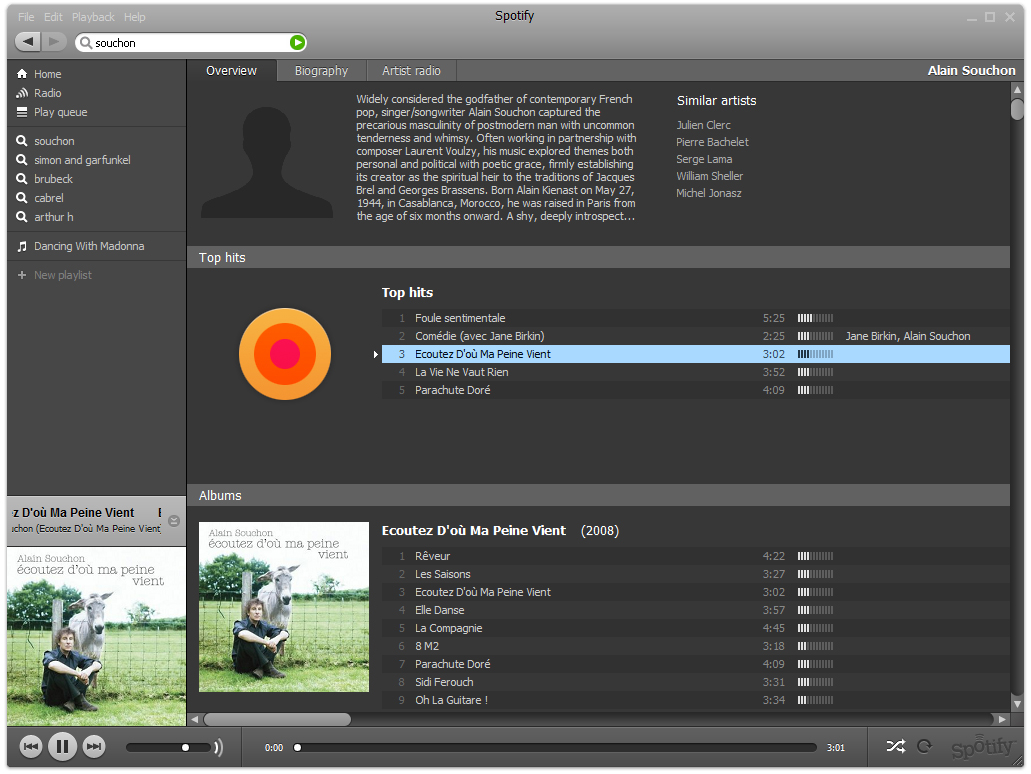Click the track progress seek bar
This screenshot has width=1031, height=774.
click(x=556, y=748)
